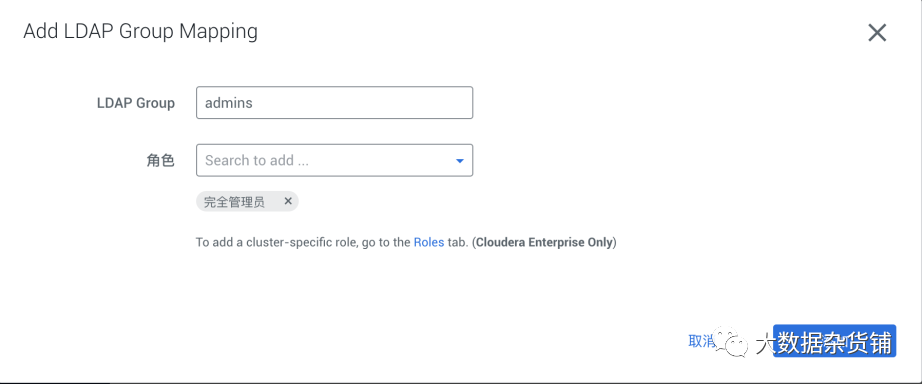Place cursor after 'admins' text

[x=253, y=102]
